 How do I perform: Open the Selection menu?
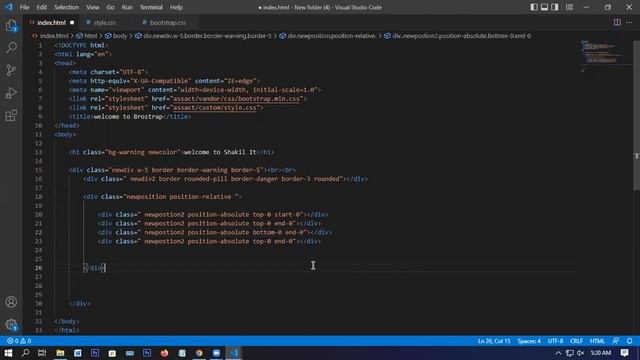67,7
